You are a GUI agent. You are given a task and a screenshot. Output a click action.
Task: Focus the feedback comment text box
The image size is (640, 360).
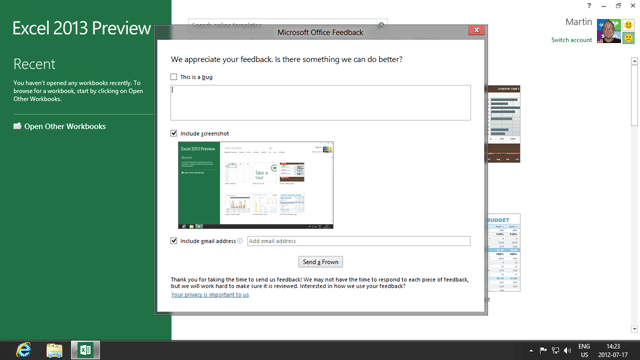[320, 103]
